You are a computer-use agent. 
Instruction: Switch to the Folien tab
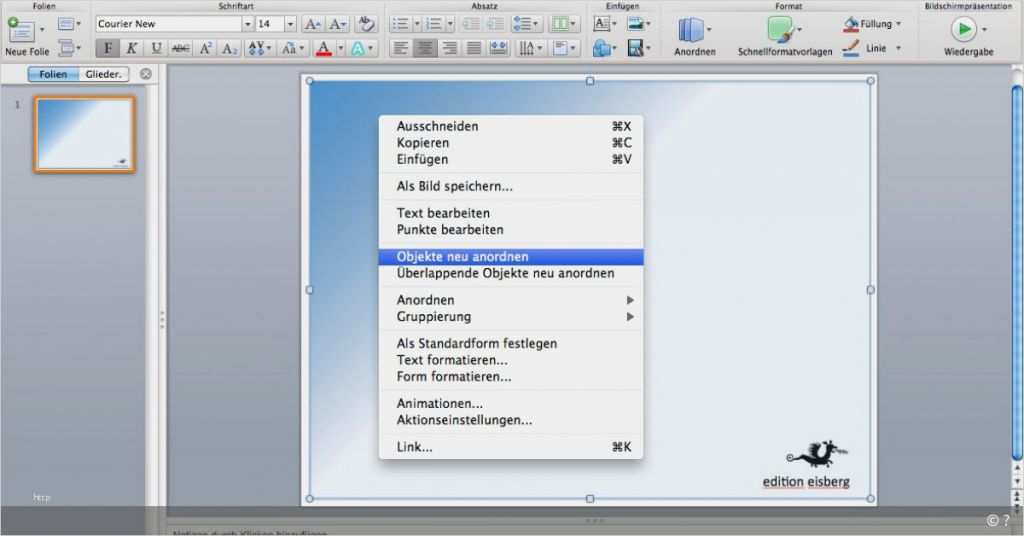click(53, 74)
